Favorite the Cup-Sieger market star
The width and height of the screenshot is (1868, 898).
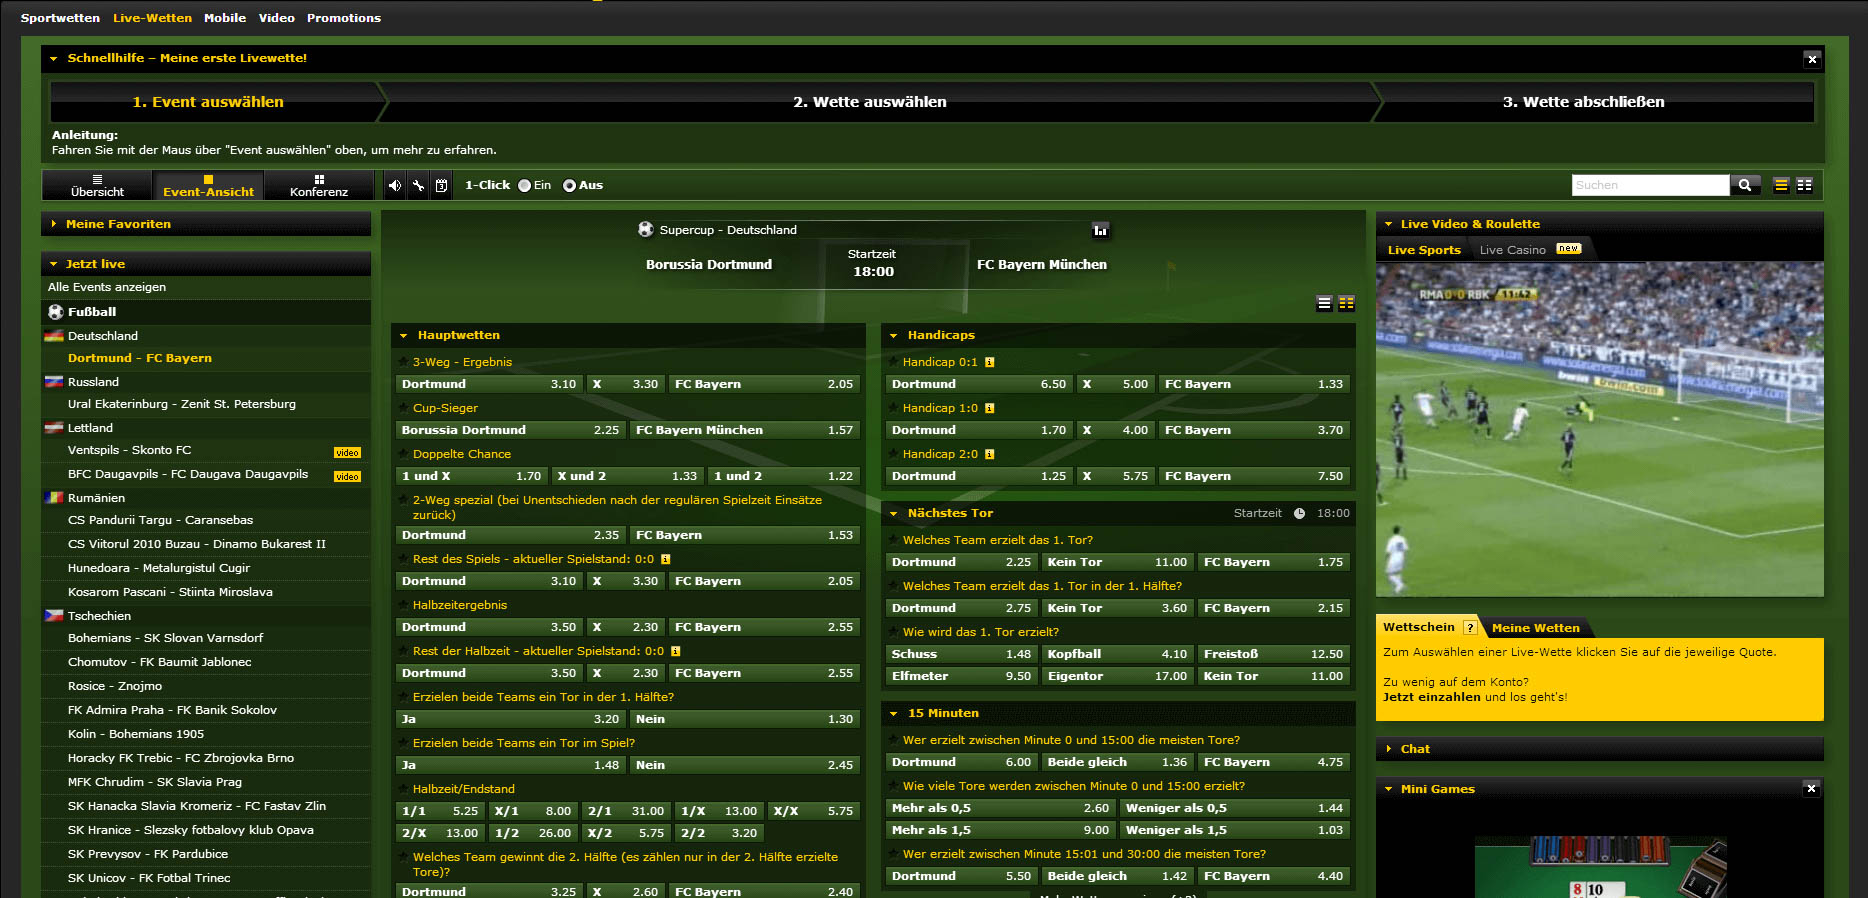tap(404, 408)
